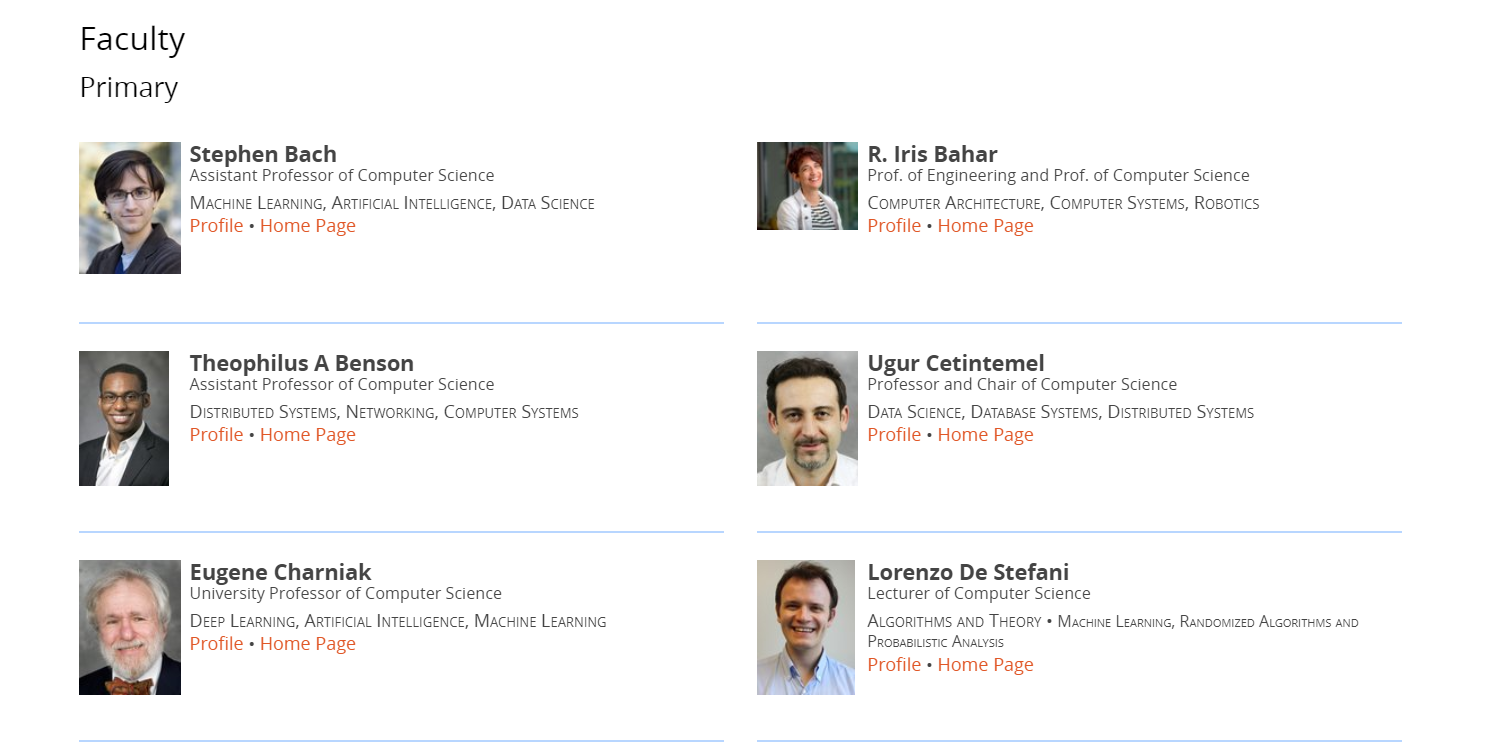
Task: Click Theophilus A Benson's portrait photo
Action: point(124,418)
